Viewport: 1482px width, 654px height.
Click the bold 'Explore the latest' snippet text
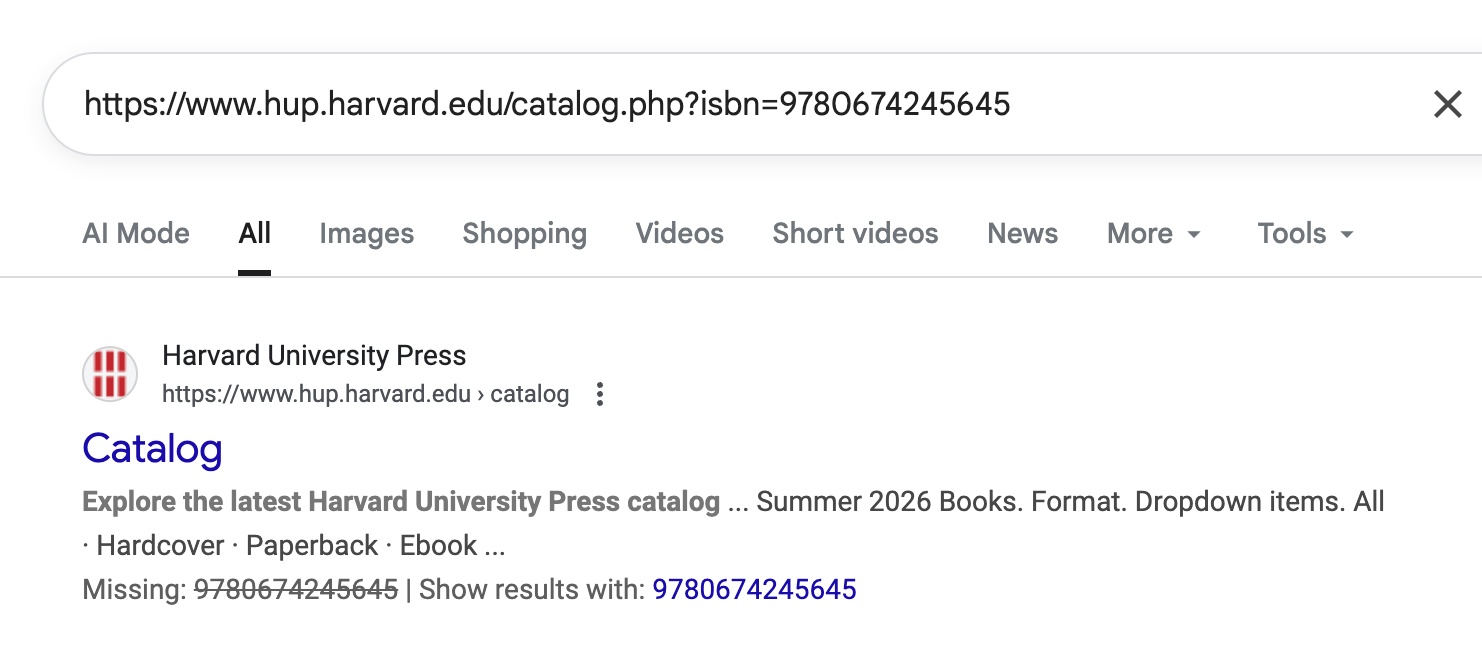pos(400,502)
